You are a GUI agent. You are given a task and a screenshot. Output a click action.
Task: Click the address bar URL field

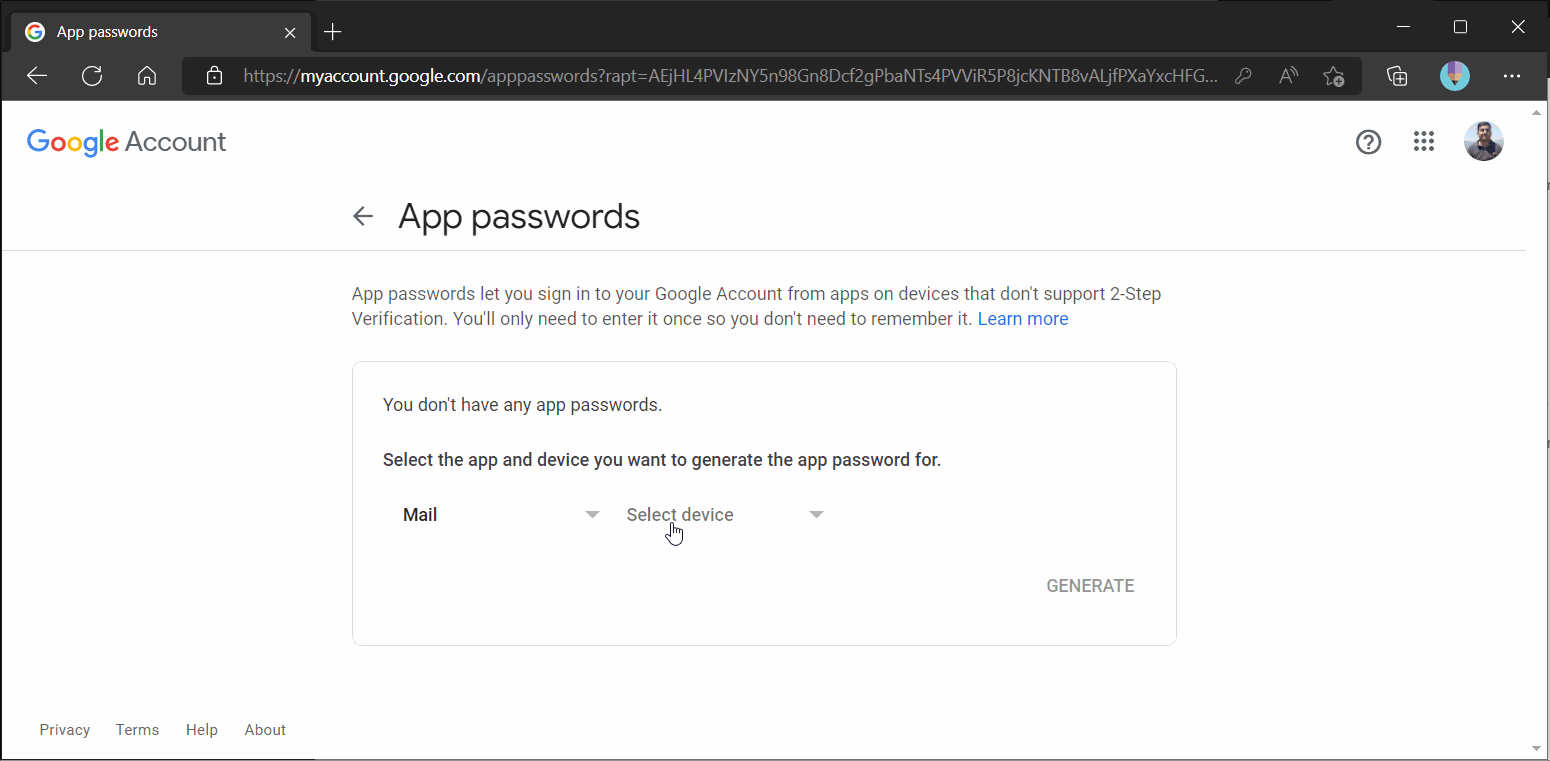730,76
